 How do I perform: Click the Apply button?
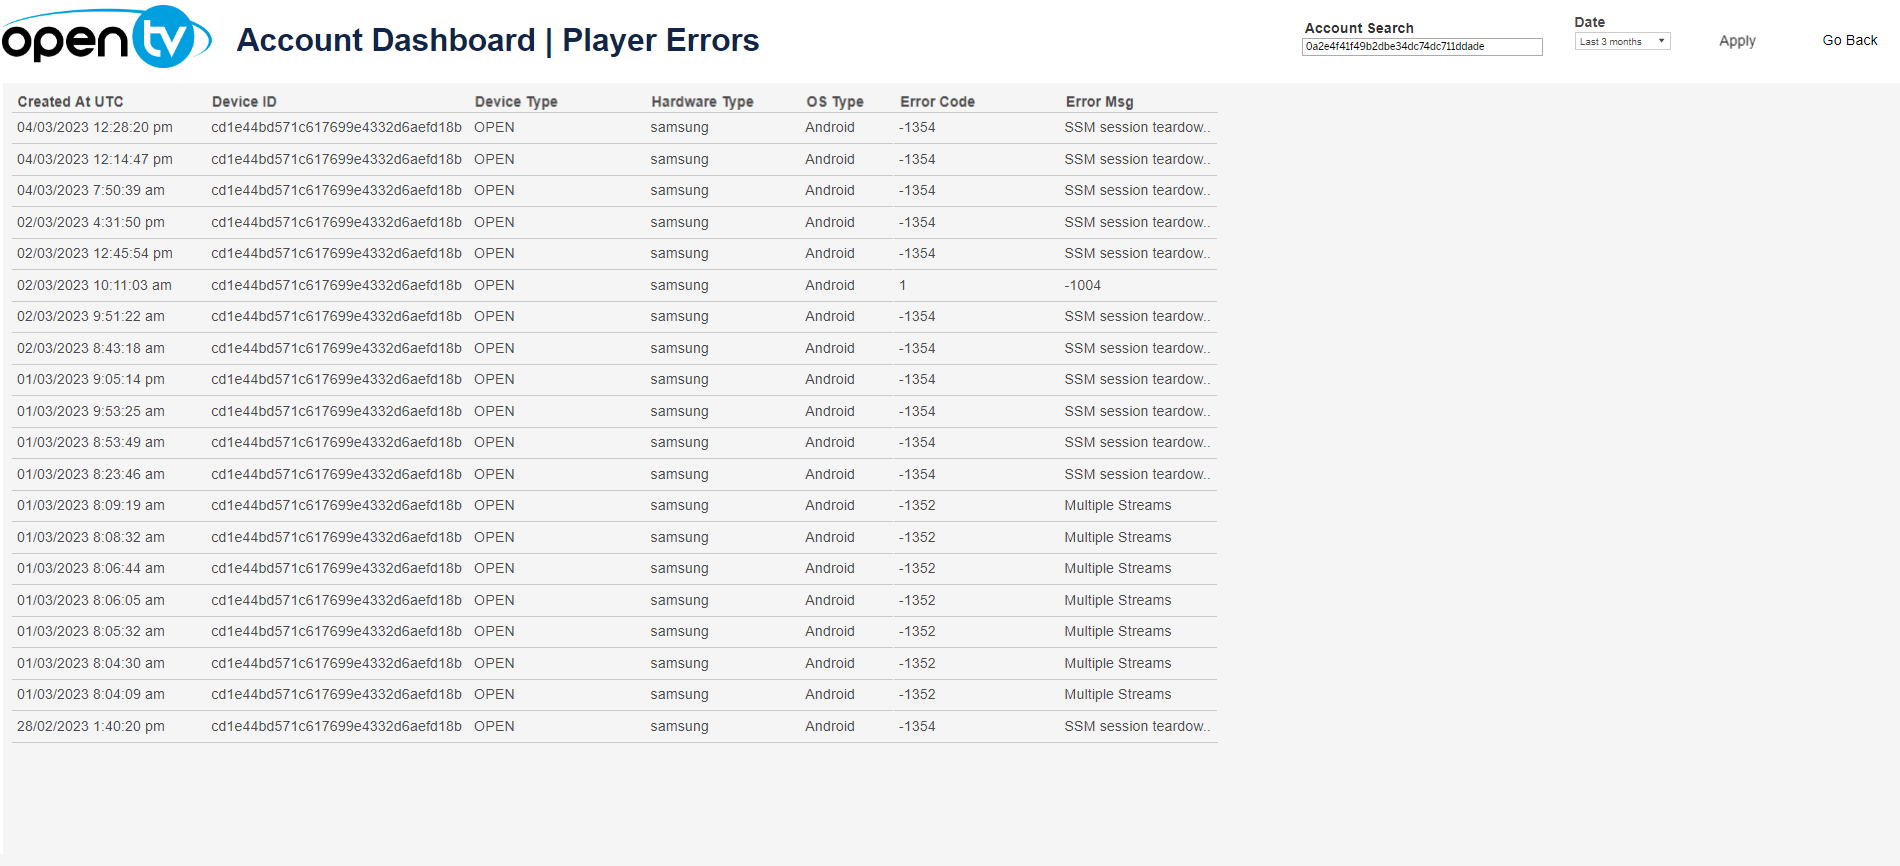pyautogui.click(x=1736, y=41)
